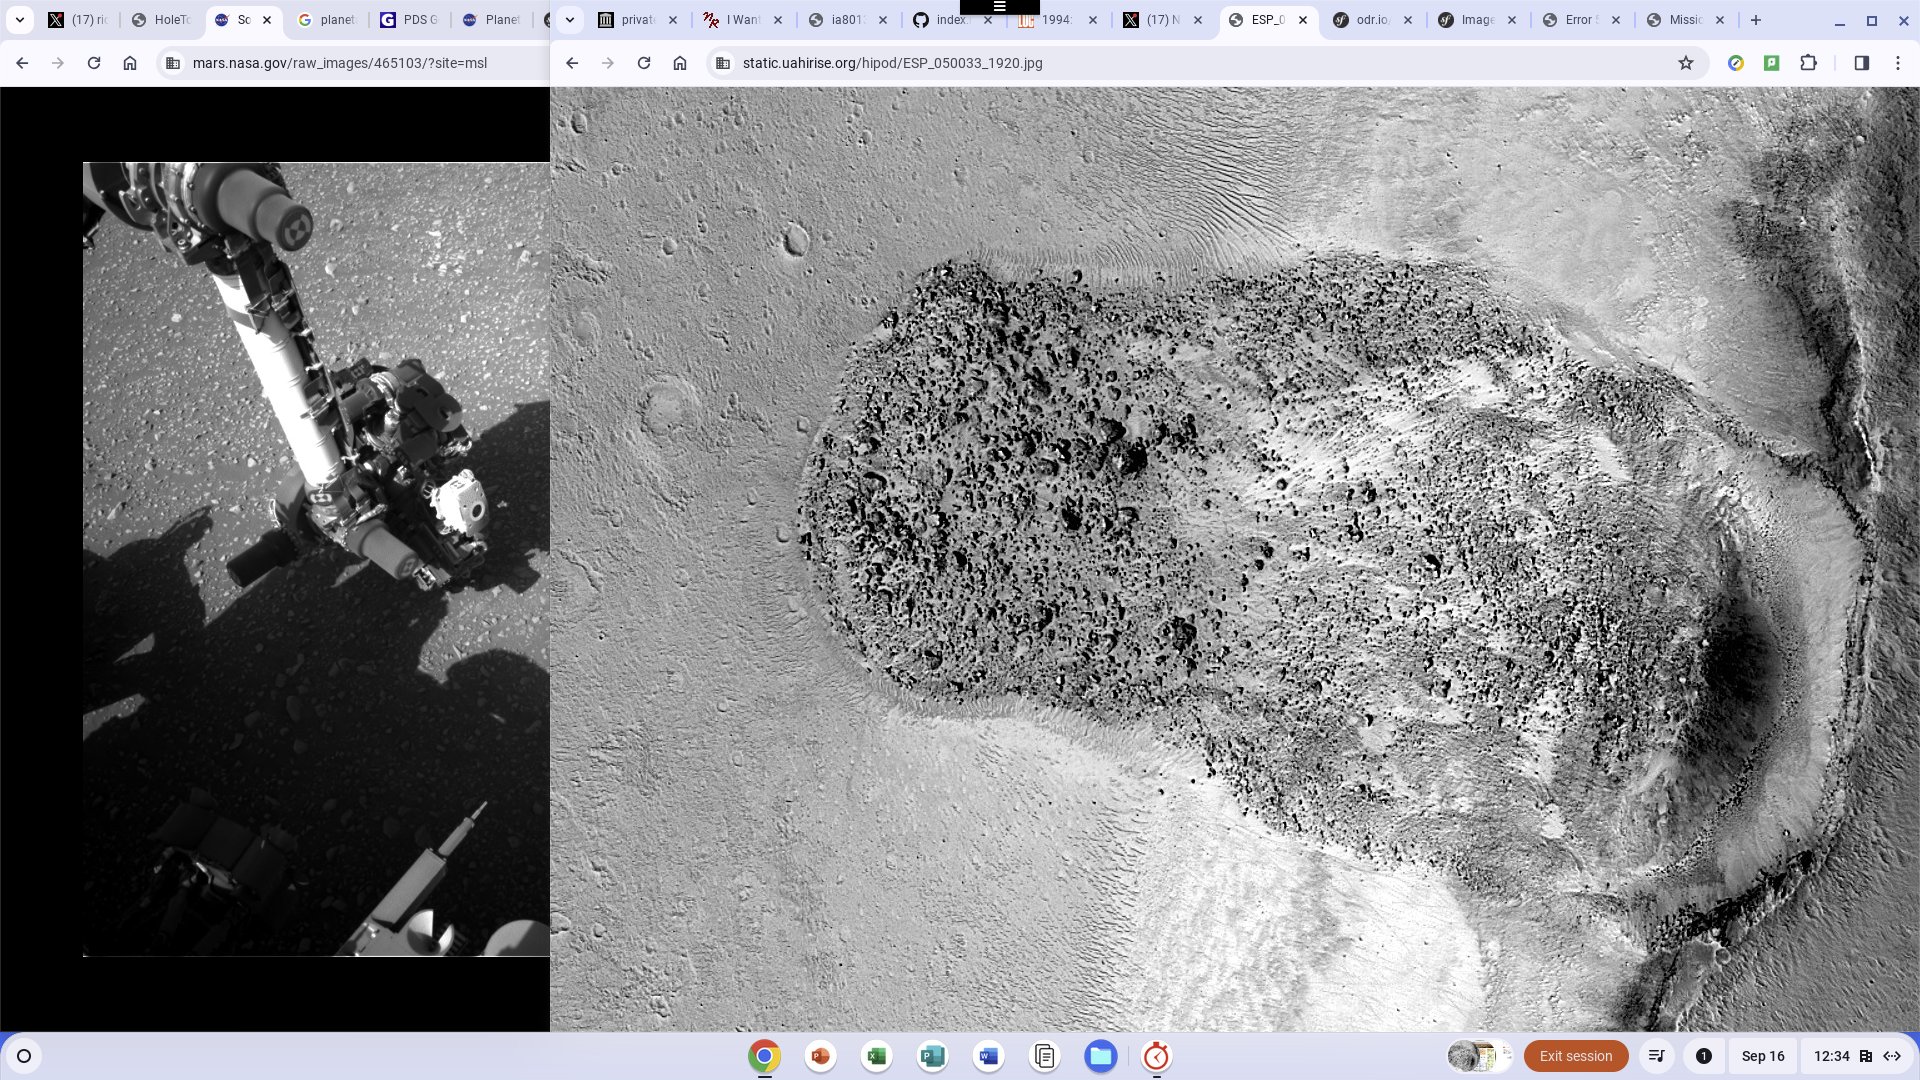The height and width of the screenshot is (1080, 1920).
Task: Close the ESP_0 active tab
Action: 1303,20
